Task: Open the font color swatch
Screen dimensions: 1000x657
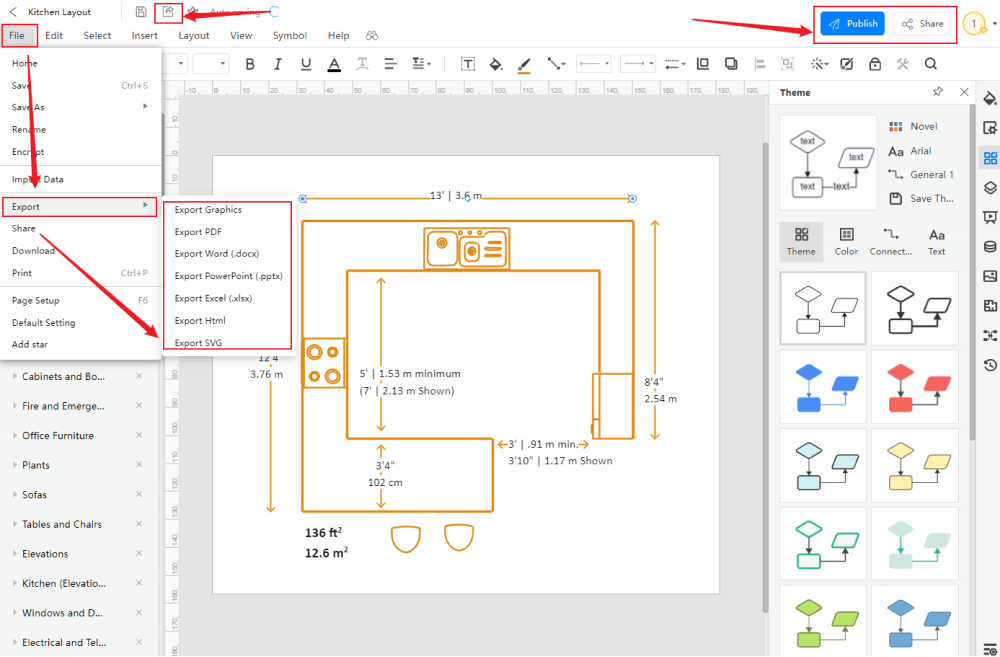Action: coord(334,63)
